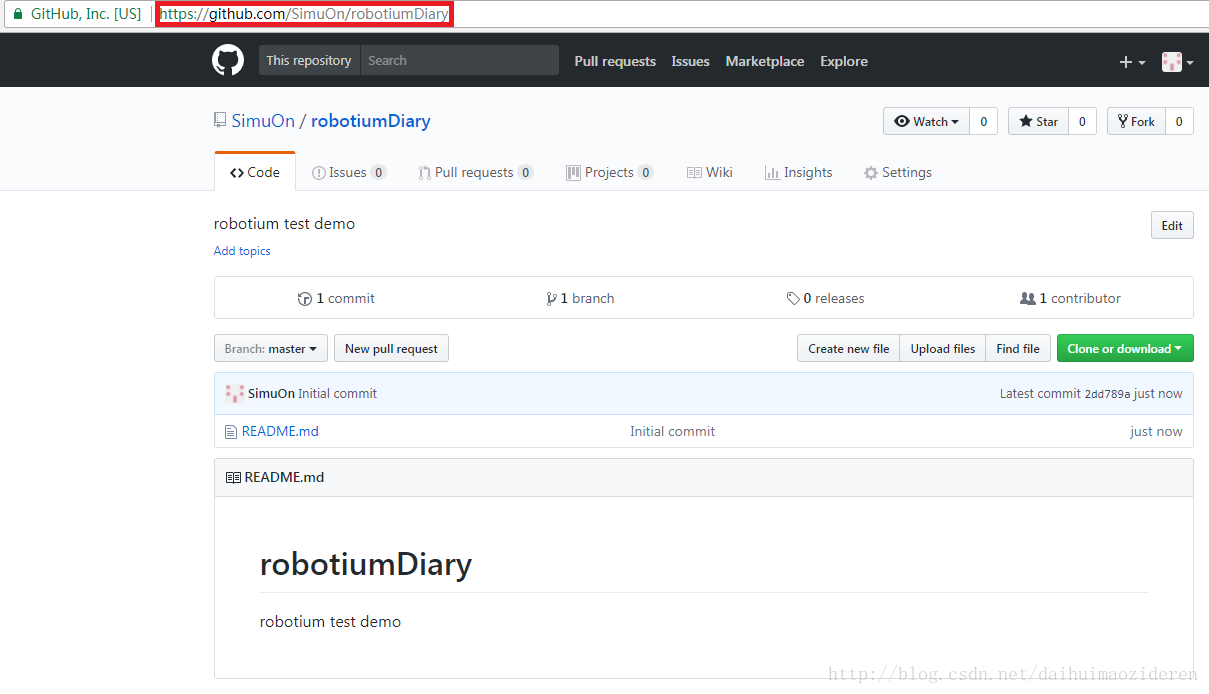
Task: Click the Upload files button
Action: pos(943,348)
